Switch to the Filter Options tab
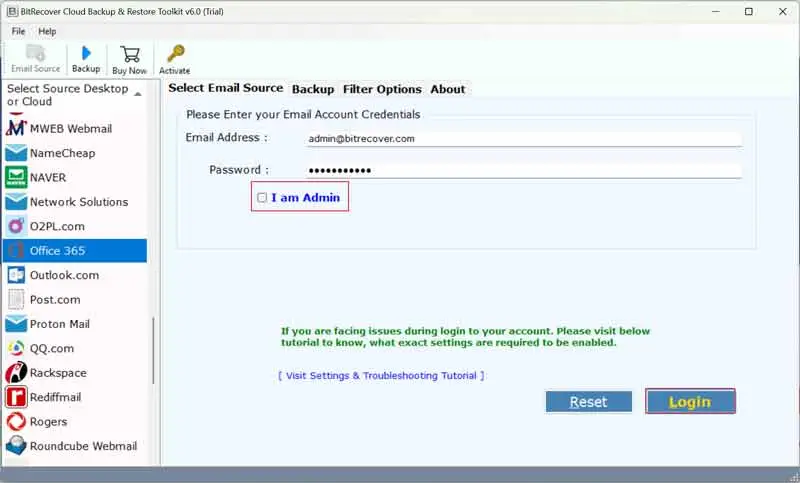 382,89
